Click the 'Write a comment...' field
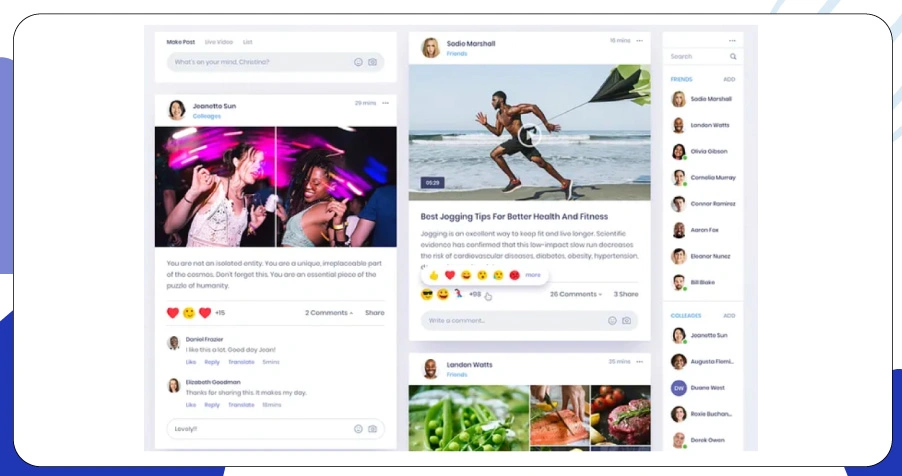Screen dimensions: 902x476 click(529, 321)
